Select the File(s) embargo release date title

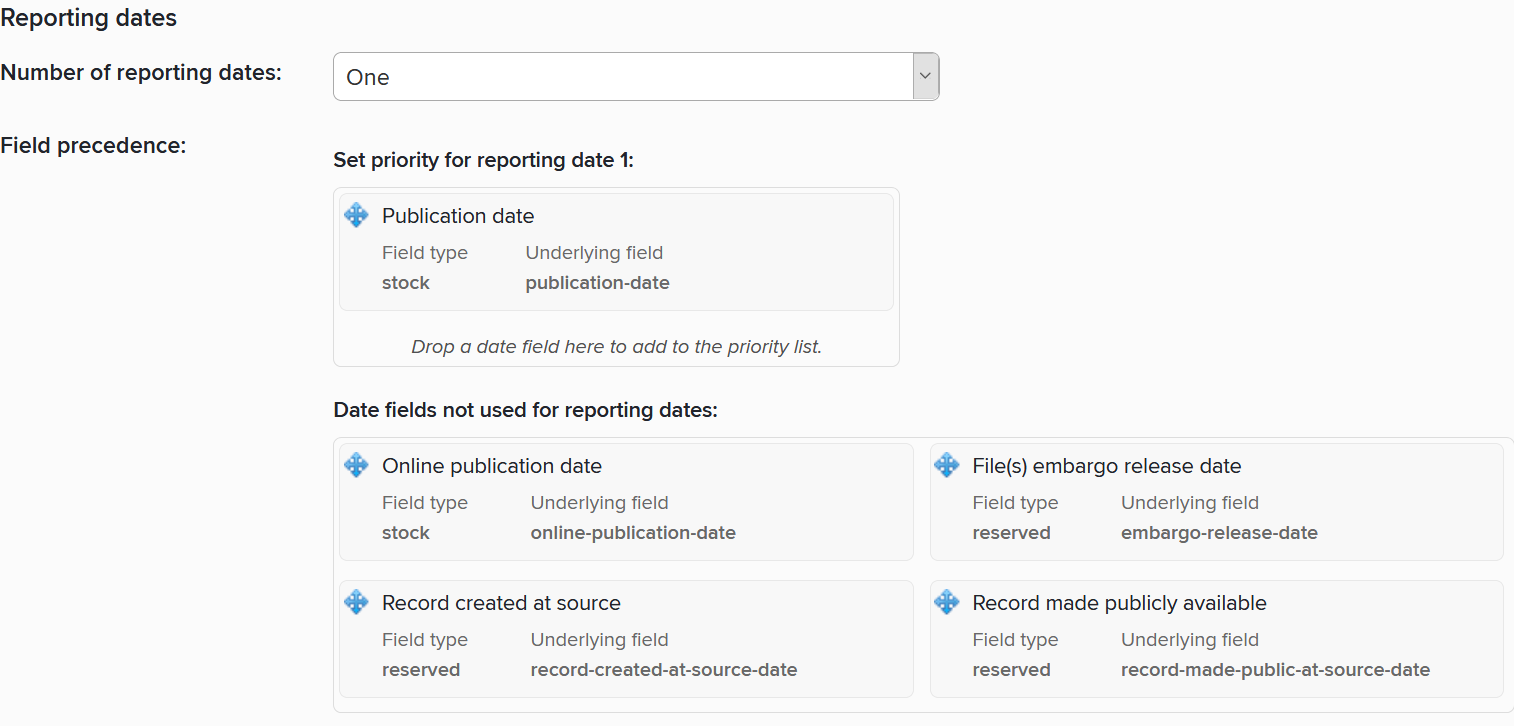(x=1106, y=466)
